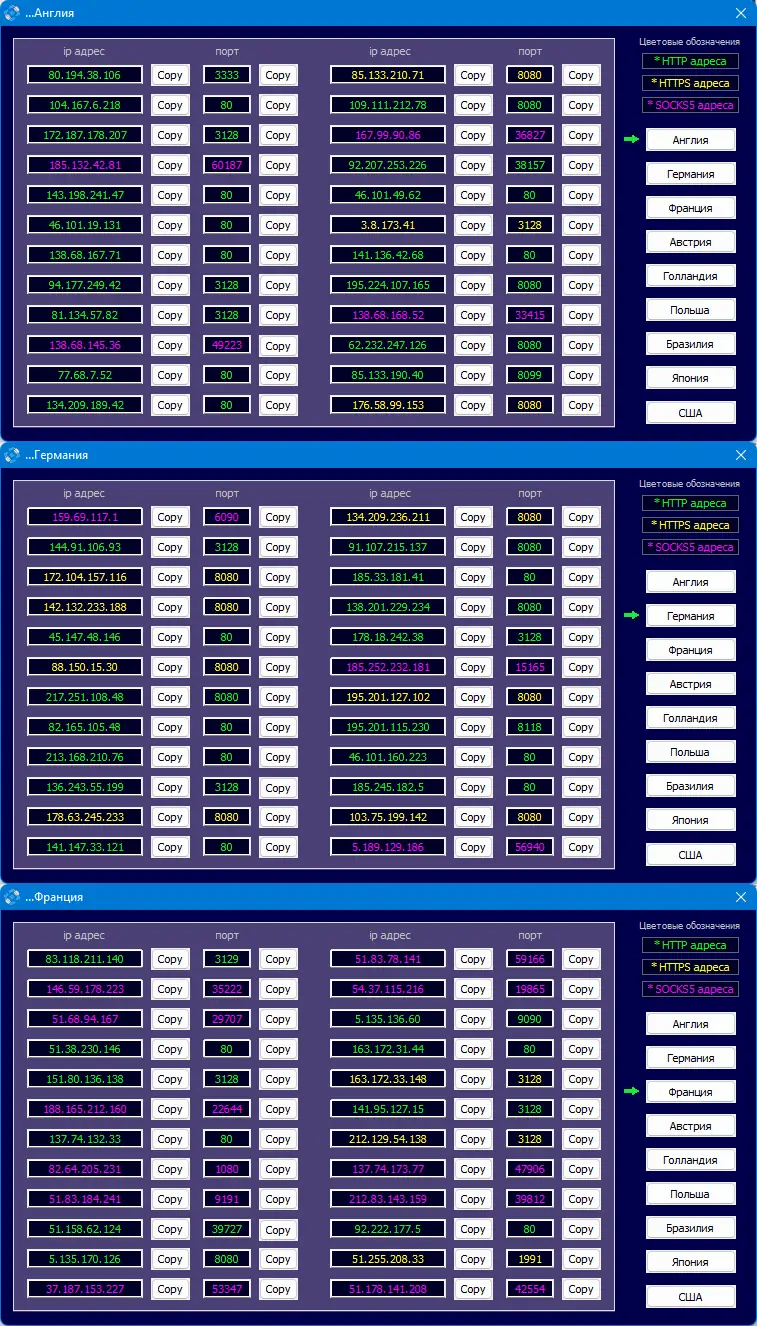Open США list in the Германия window
The image size is (757, 1326).
691,854
